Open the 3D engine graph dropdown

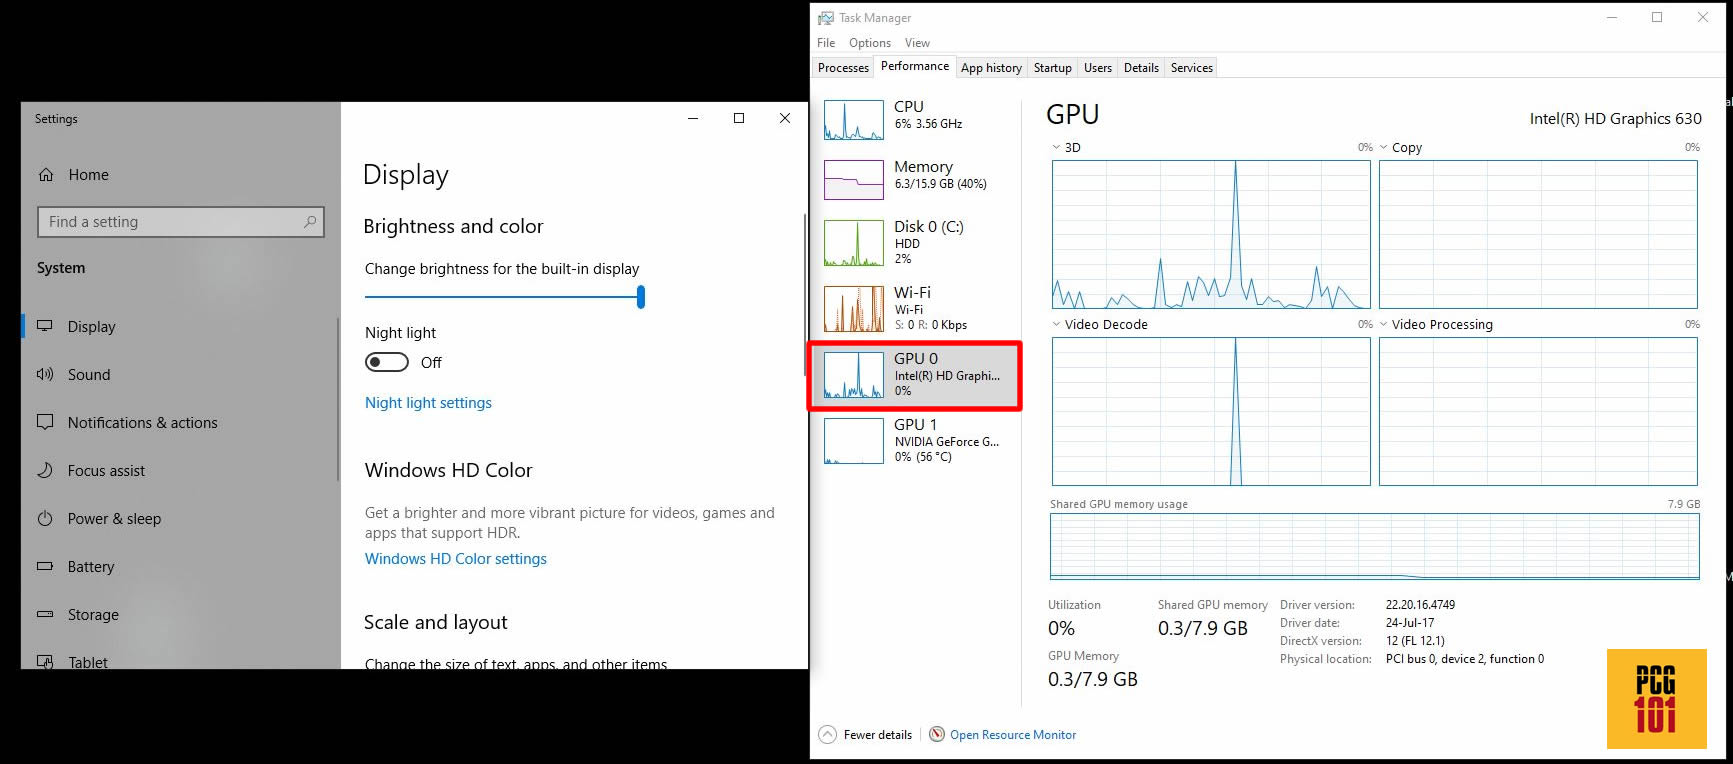click(1056, 147)
